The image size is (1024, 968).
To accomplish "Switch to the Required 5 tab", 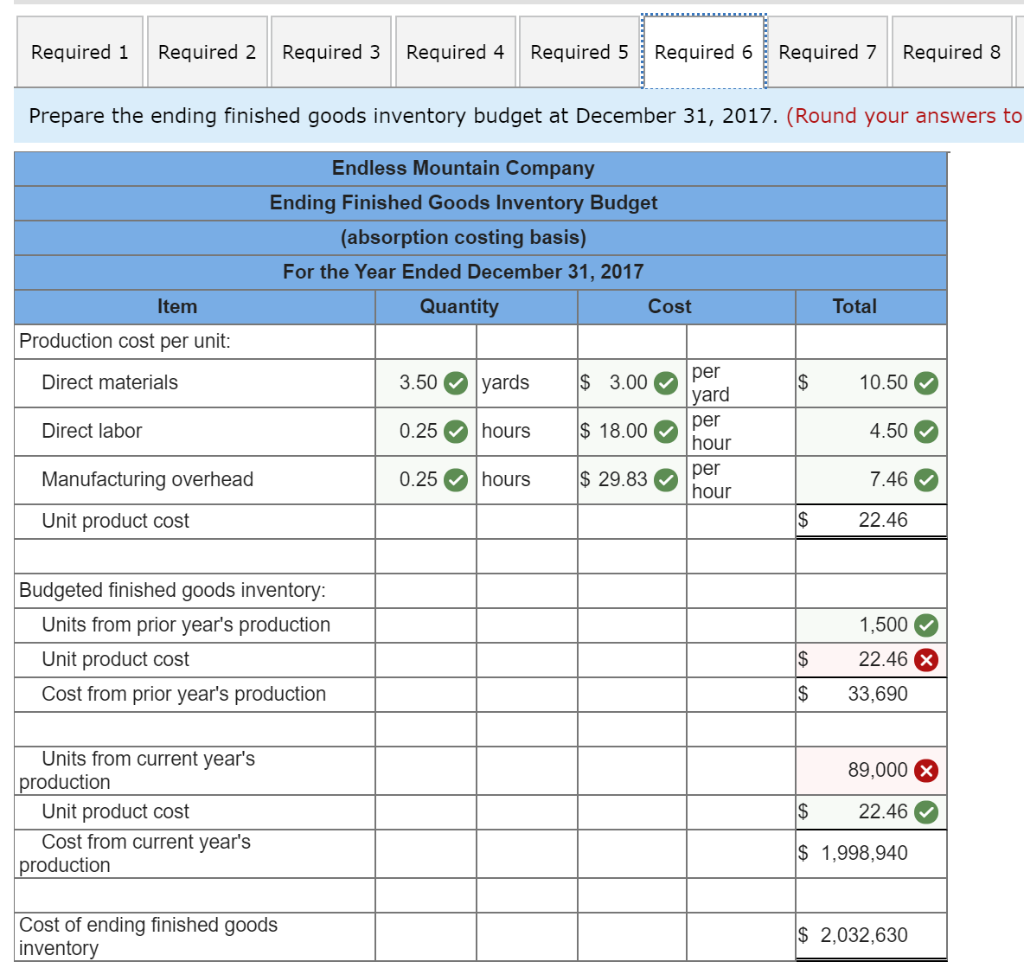I will (578, 51).
